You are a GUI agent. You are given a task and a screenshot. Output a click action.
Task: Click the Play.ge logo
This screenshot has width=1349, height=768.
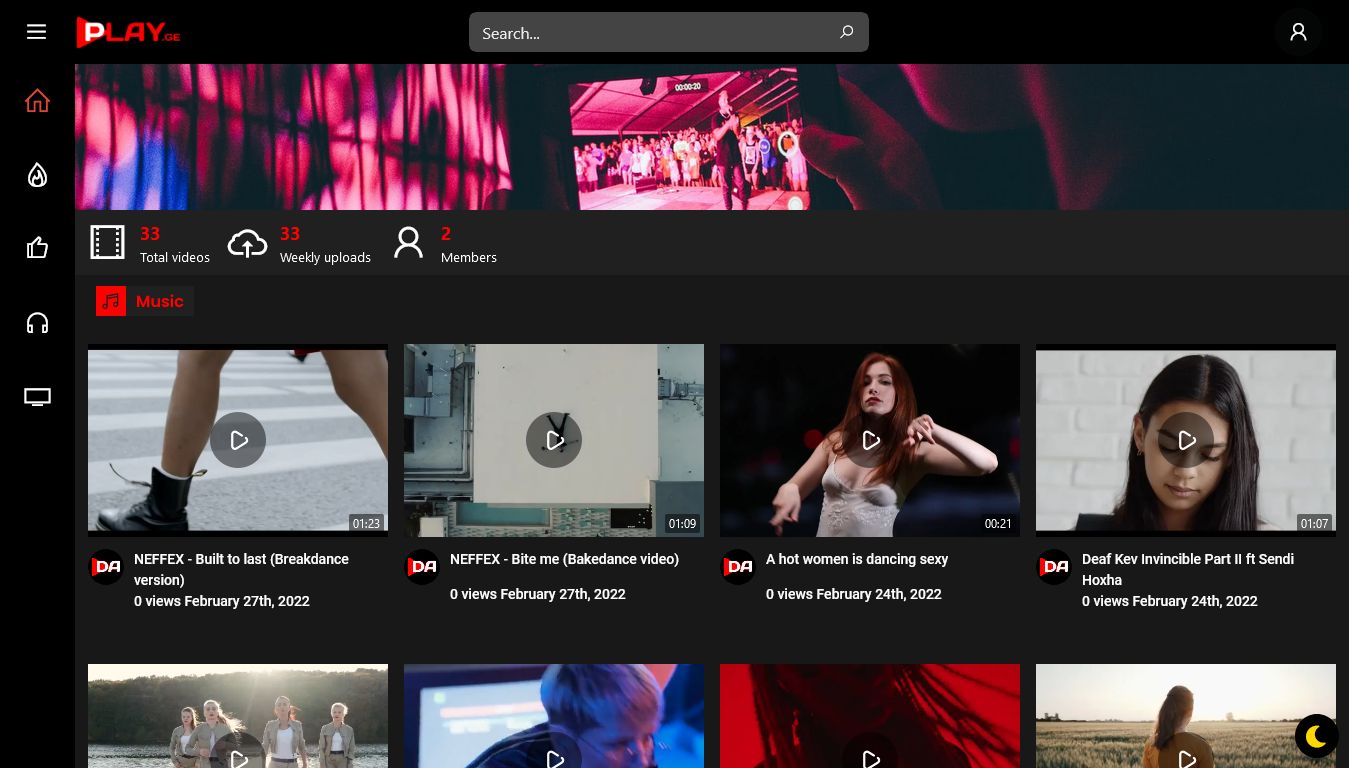click(128, 32)
